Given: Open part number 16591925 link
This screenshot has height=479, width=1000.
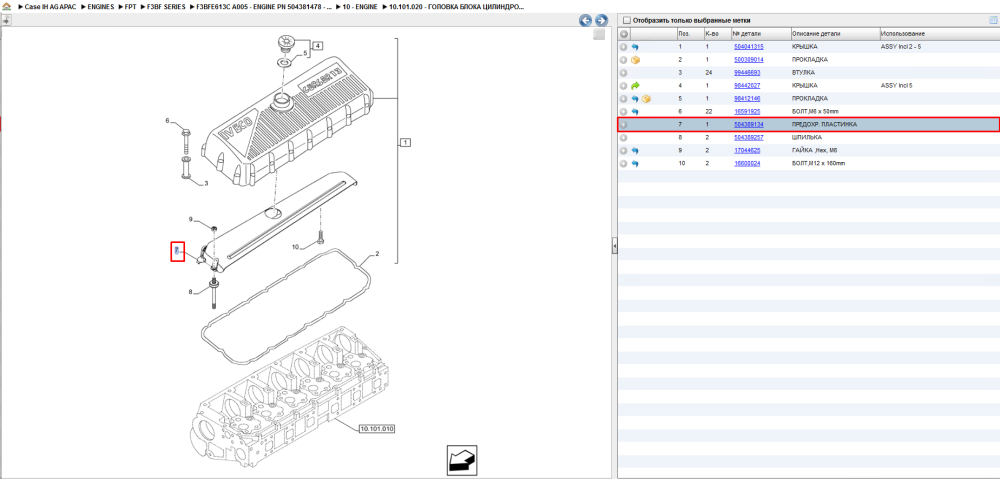Looking at the screenshot, I should [x=747, y=112].
